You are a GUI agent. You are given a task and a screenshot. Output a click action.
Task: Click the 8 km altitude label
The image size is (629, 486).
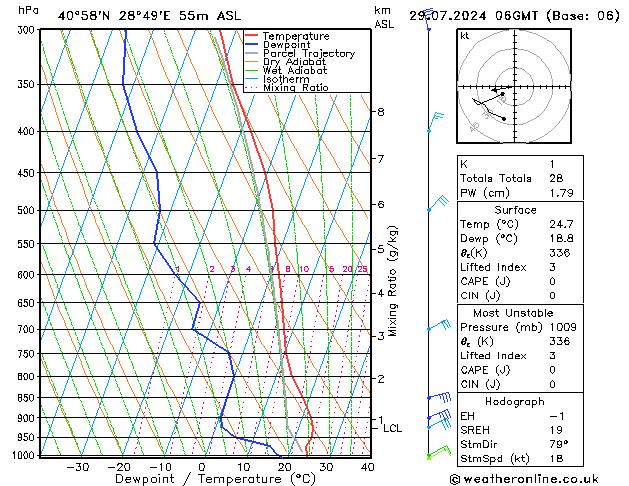coord(381,112)
